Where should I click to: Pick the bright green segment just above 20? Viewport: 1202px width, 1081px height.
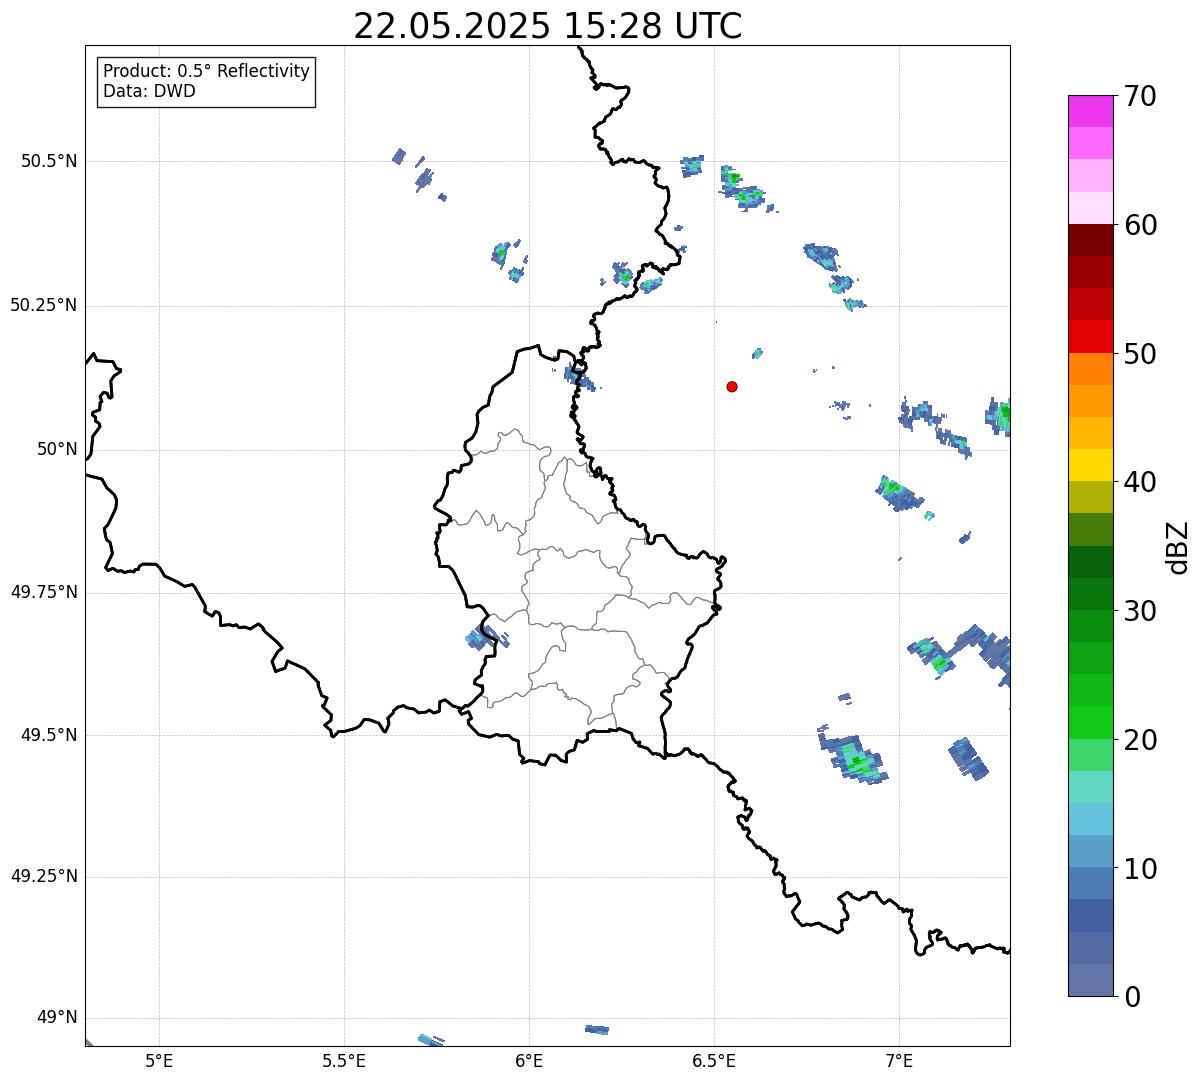pyautogui.click(x=1090, y=722)
